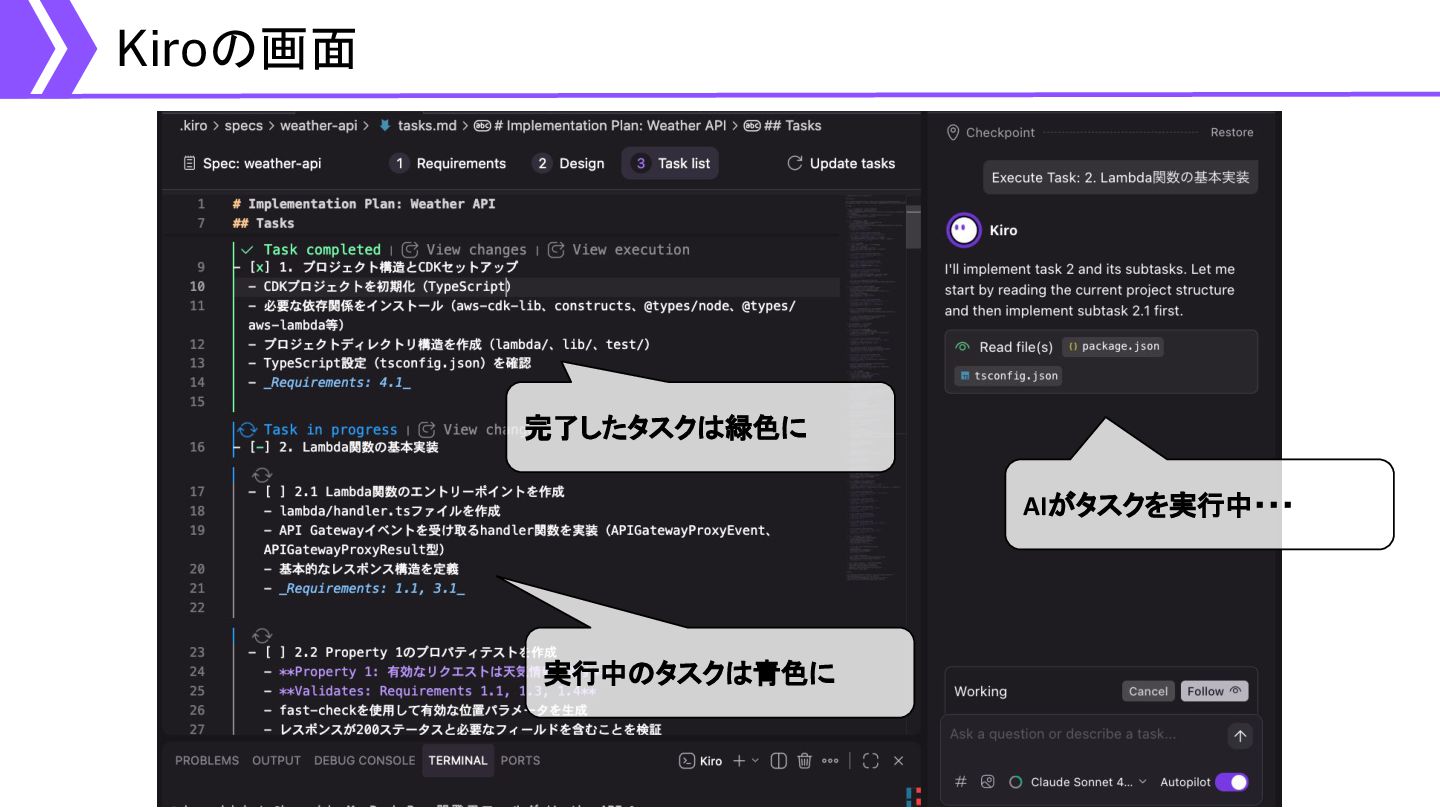The height and width of the screenshot is (810, 1440).
Task: Select the Task list tab
Action: coord(671,163)
